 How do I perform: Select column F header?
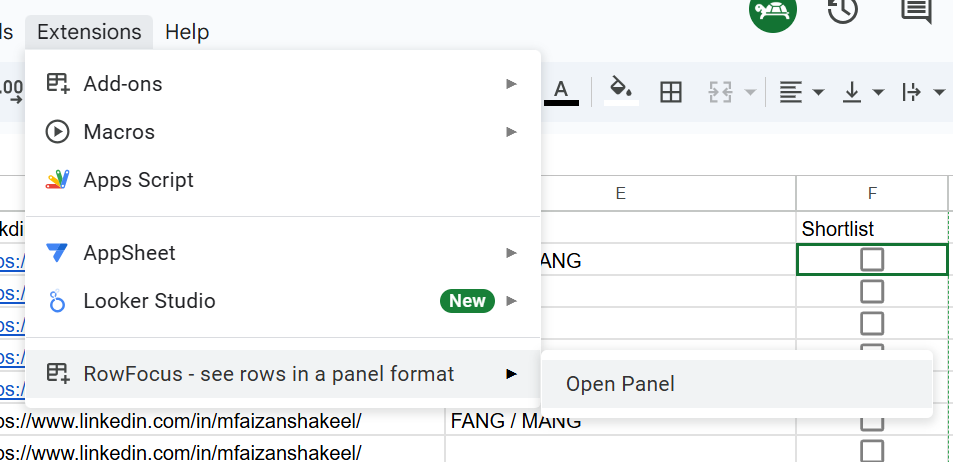pos(872,193)
